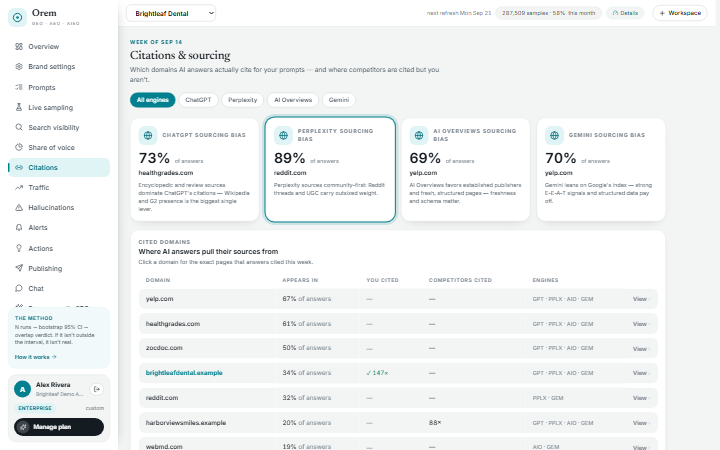Click the Brand settings gear icon
The width and height of the screenshot is (720, 450).
[x=19, y=67]
